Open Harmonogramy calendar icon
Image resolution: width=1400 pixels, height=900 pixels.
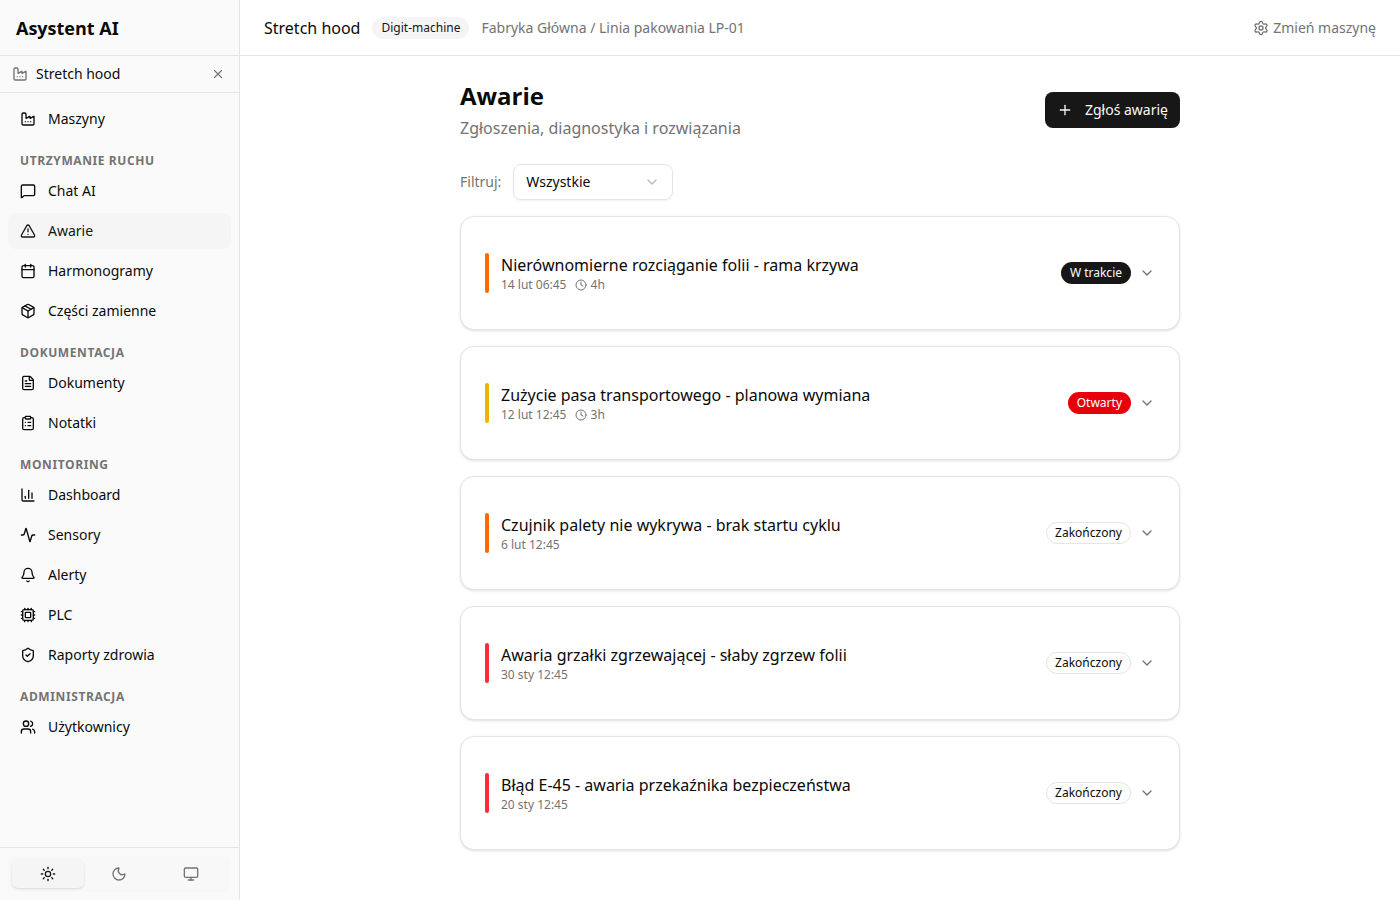(x=28, y=271)
